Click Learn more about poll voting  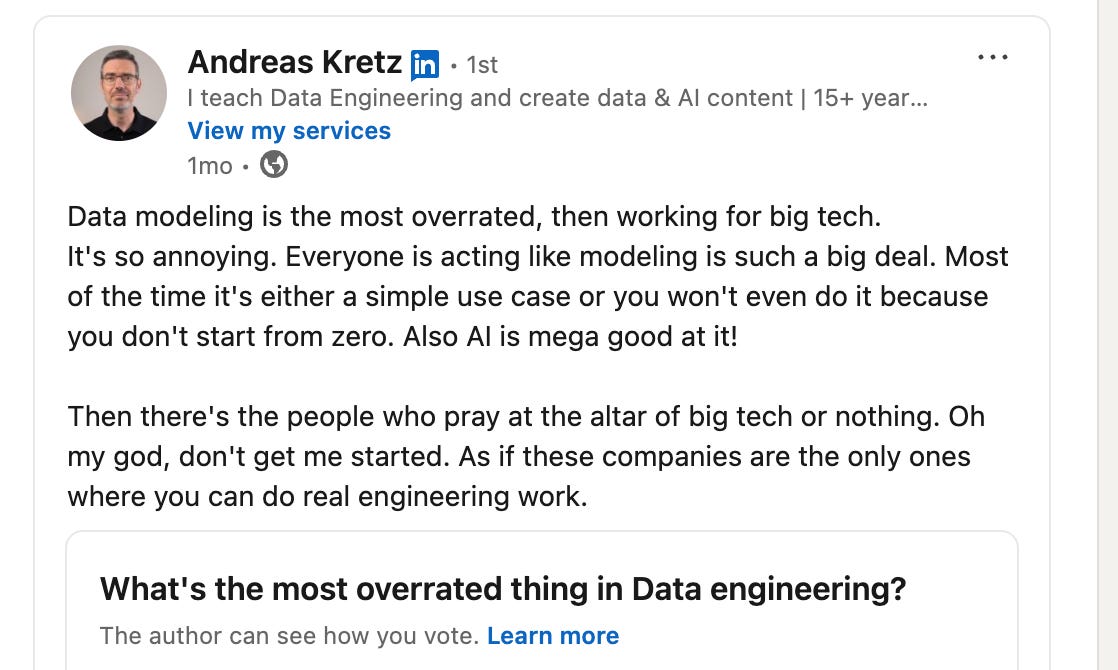(553, 635)
